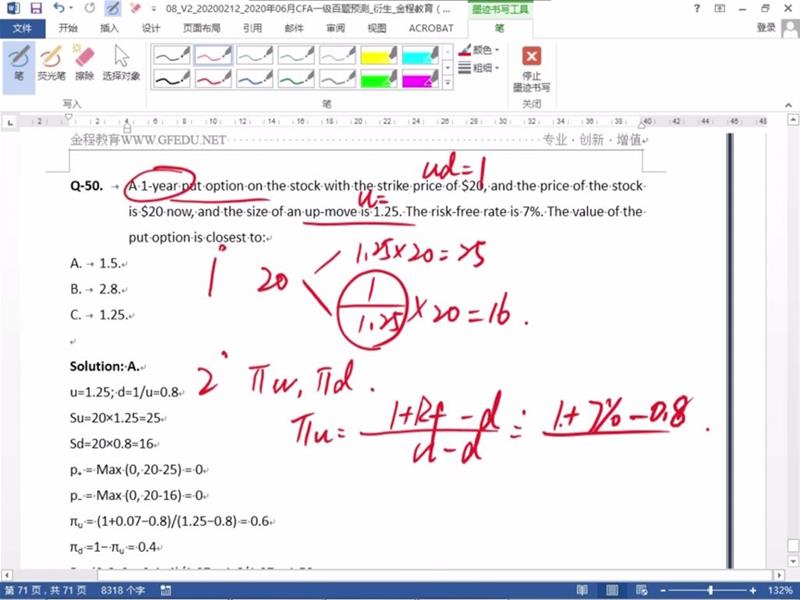Switch to Print Layout view
This screenshot has height=600, width=800.
(612, 590)
